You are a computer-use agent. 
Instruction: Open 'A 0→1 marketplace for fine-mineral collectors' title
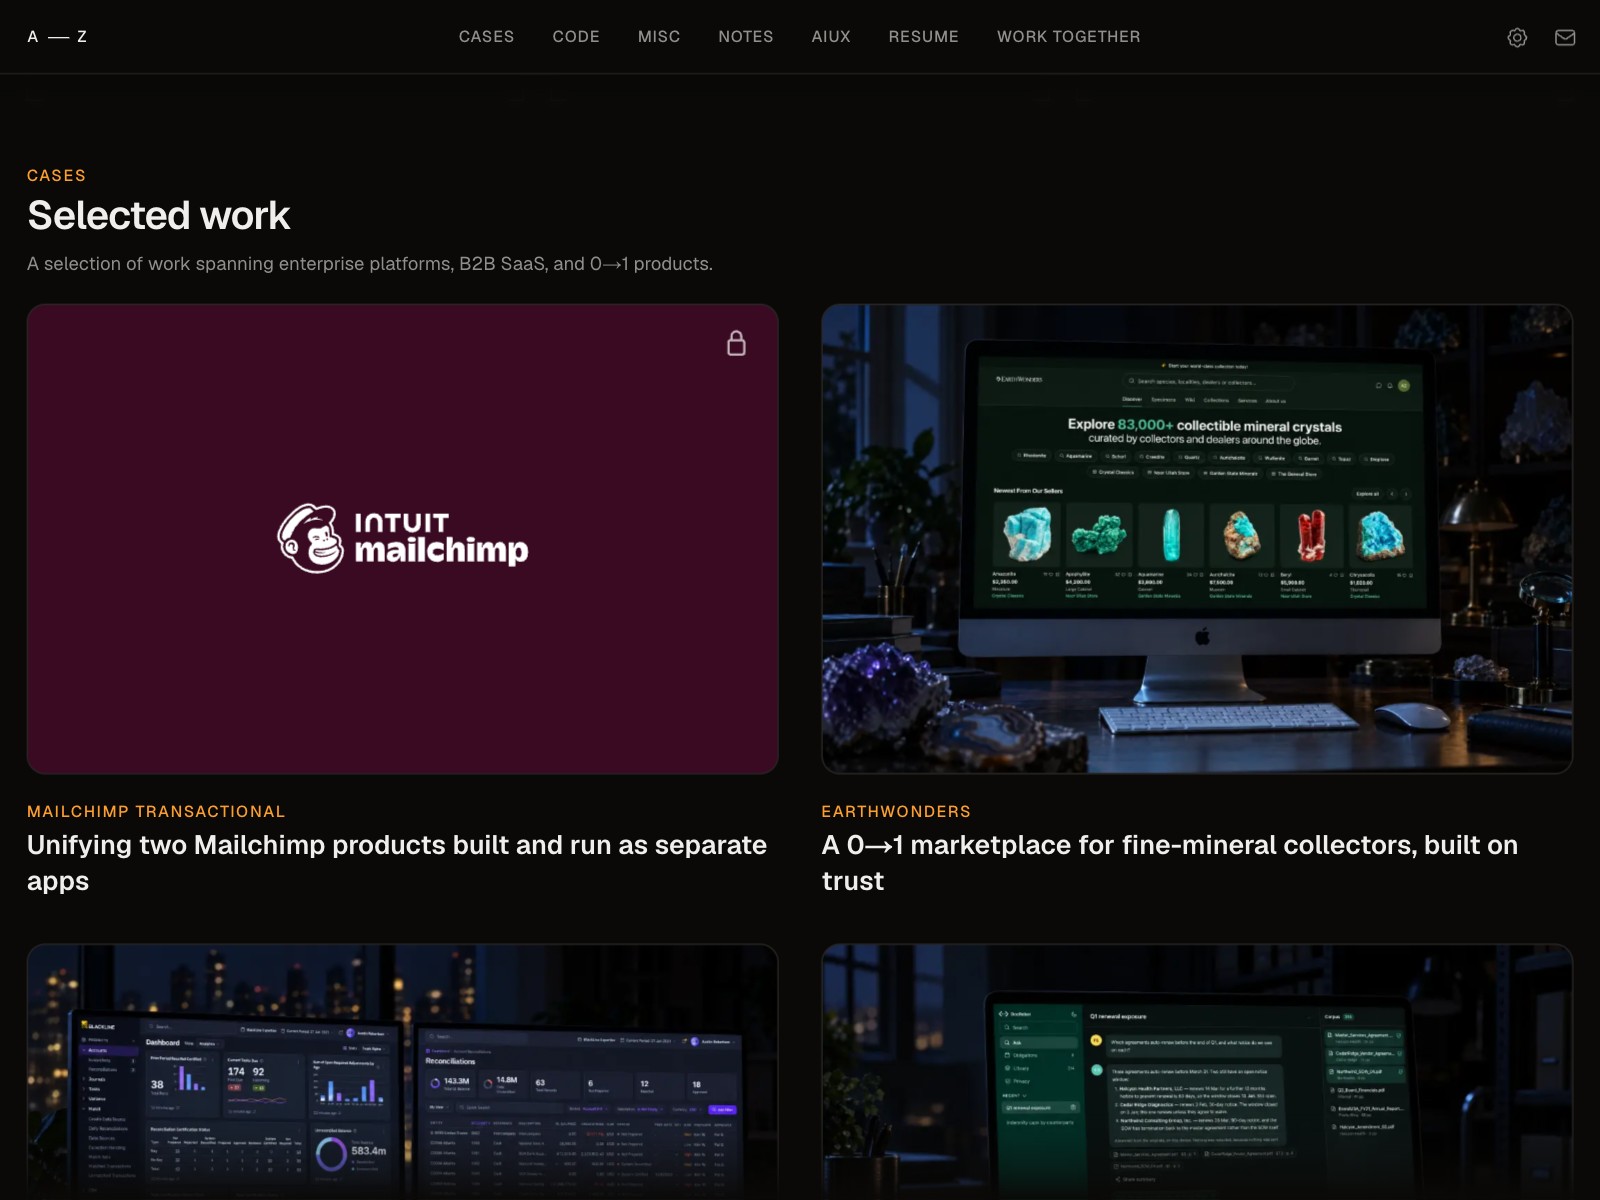pos(1170,863)
